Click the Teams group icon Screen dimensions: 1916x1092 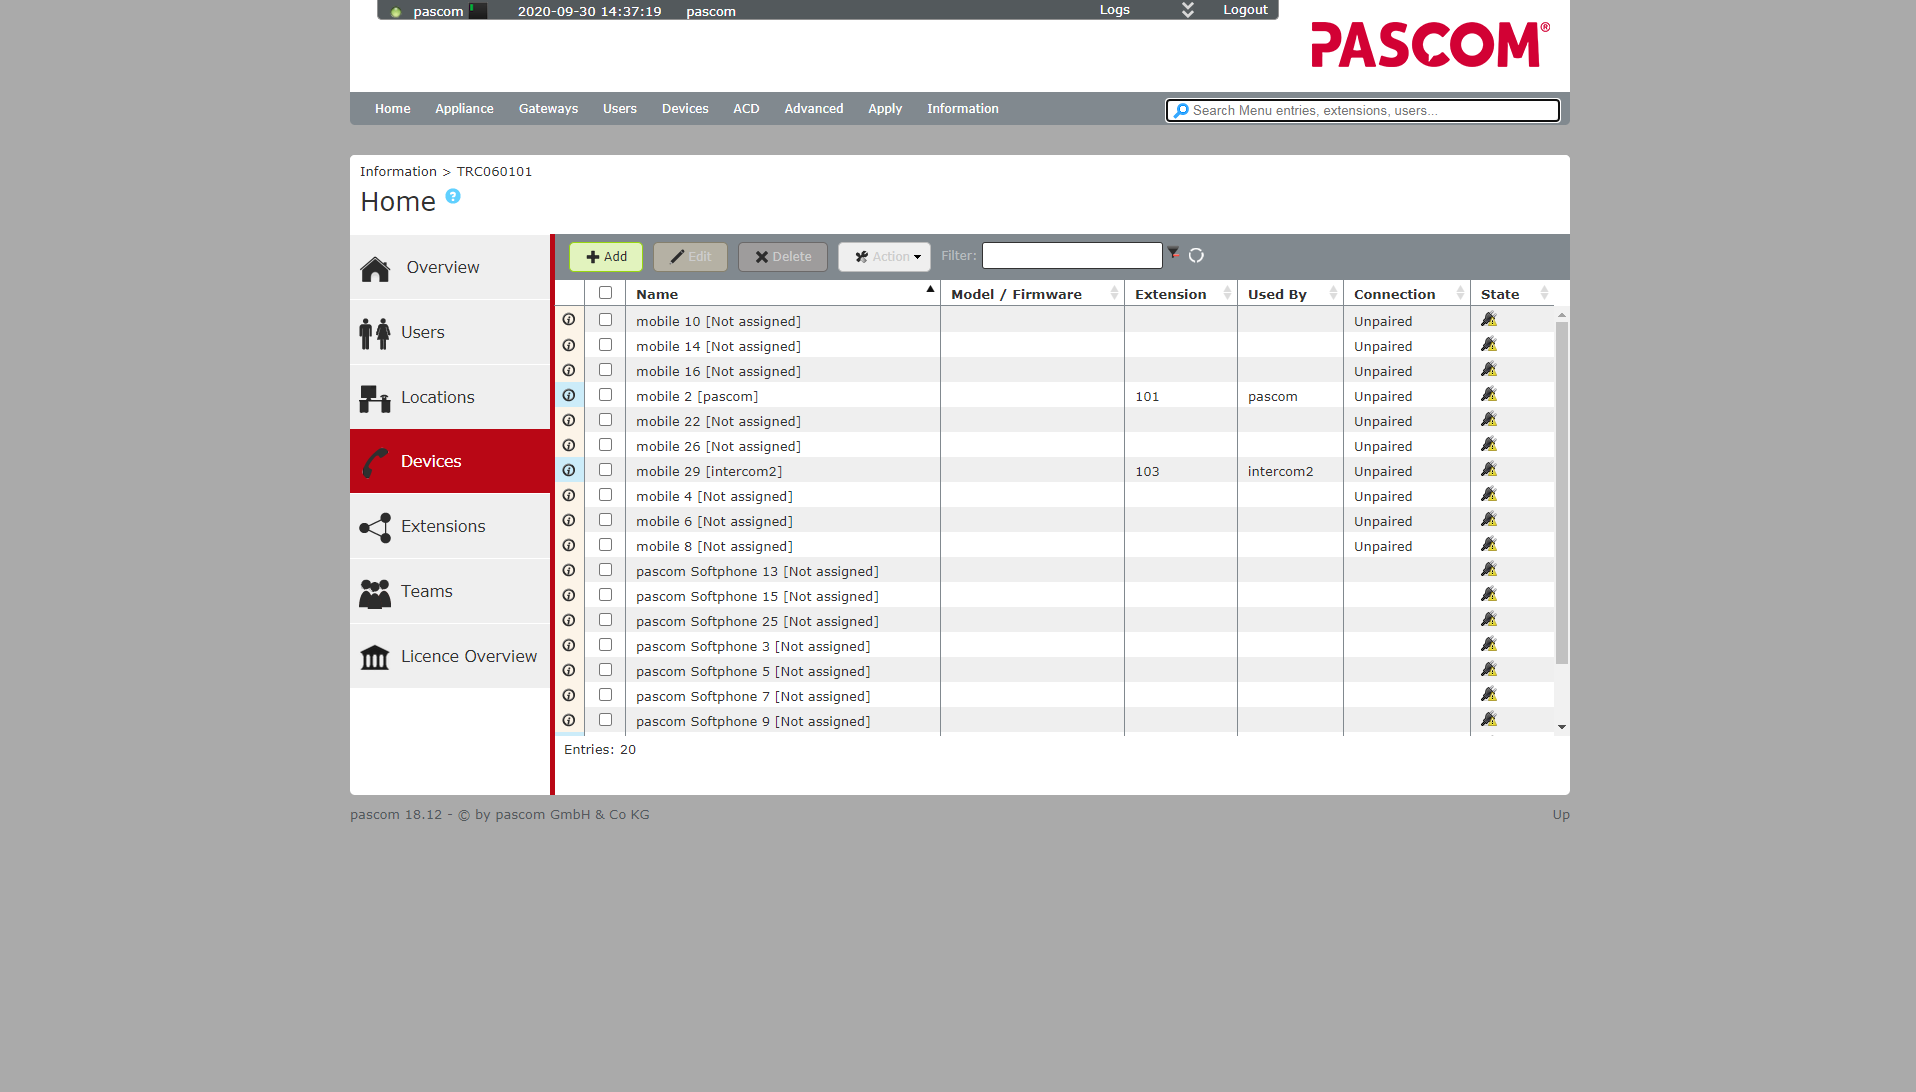(x=375, y=593)
